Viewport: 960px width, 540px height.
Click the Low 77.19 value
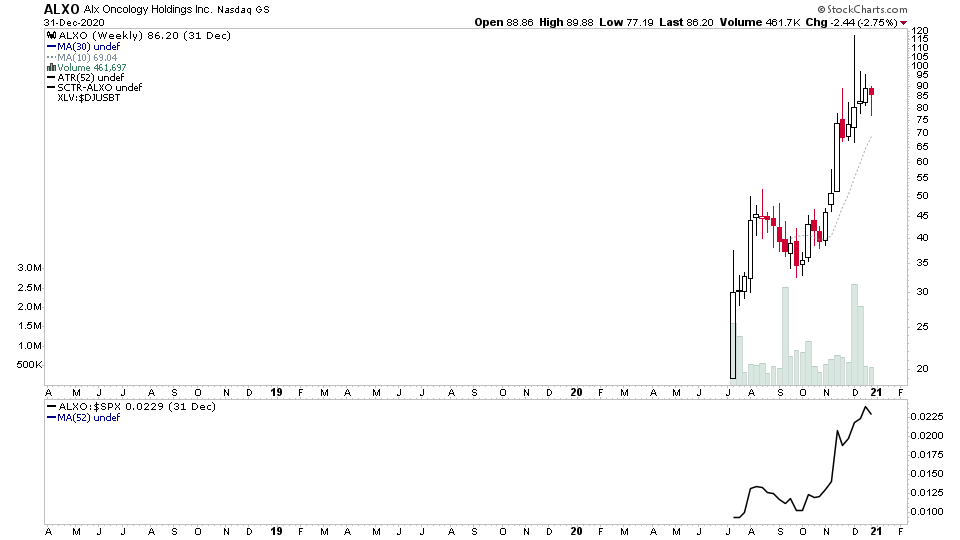626,22
